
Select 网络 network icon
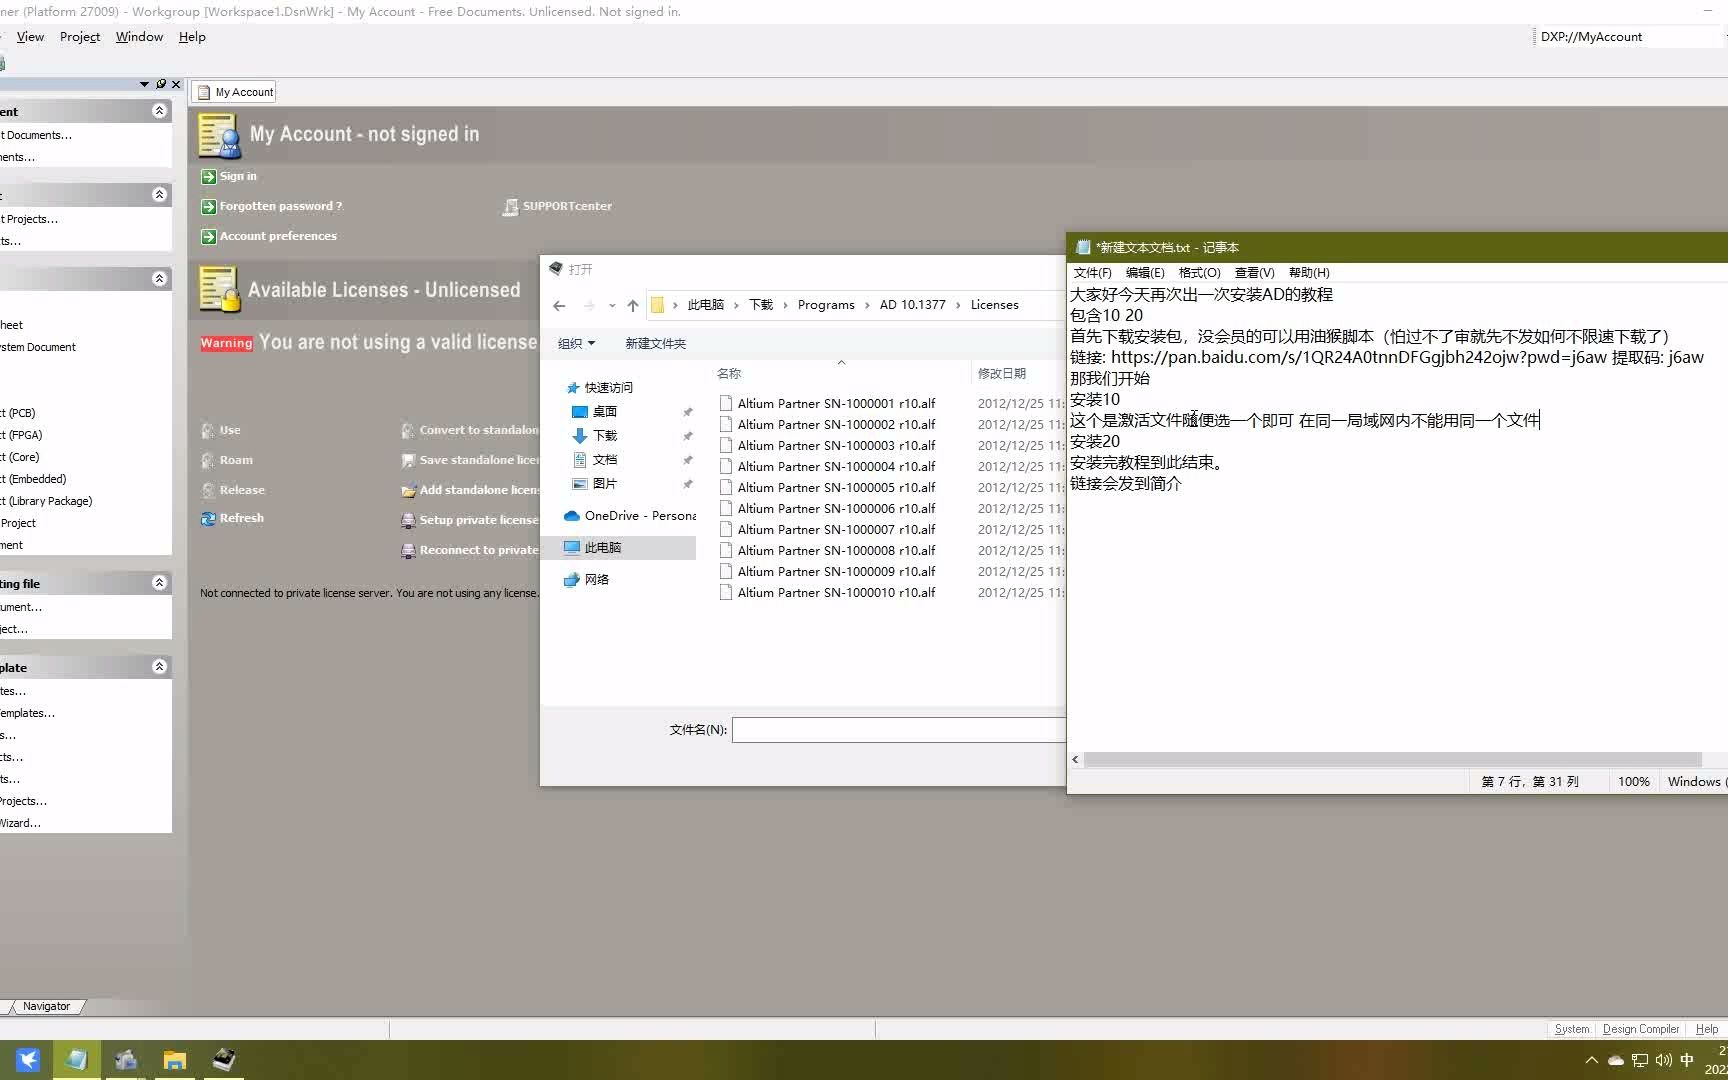pyautogui.click(x=572, y=580)
